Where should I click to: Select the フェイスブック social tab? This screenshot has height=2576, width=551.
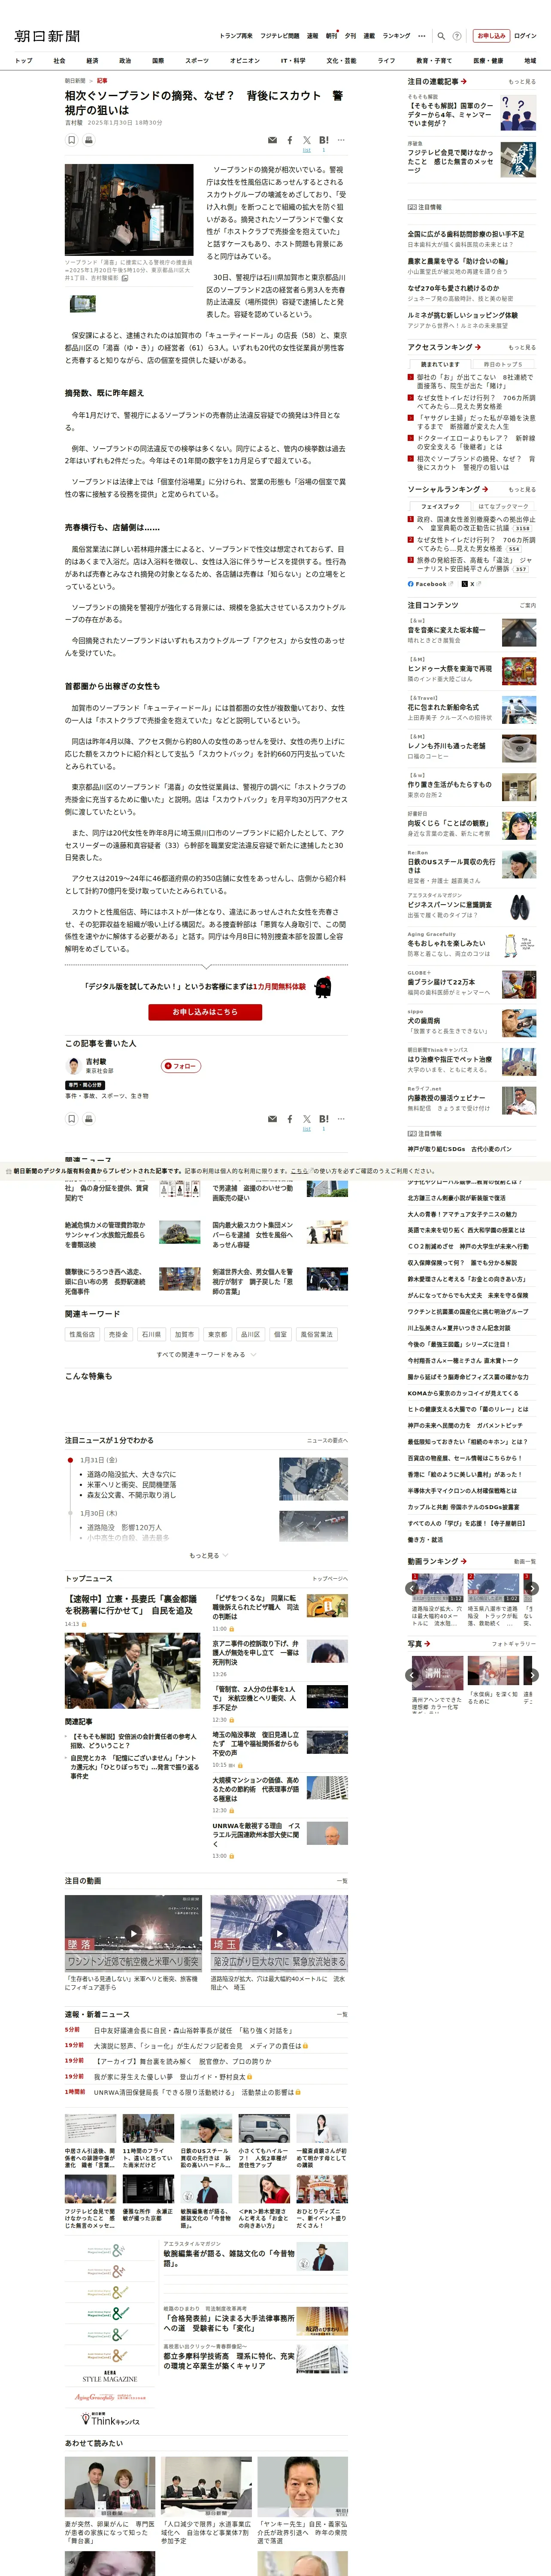click(440, 506)
